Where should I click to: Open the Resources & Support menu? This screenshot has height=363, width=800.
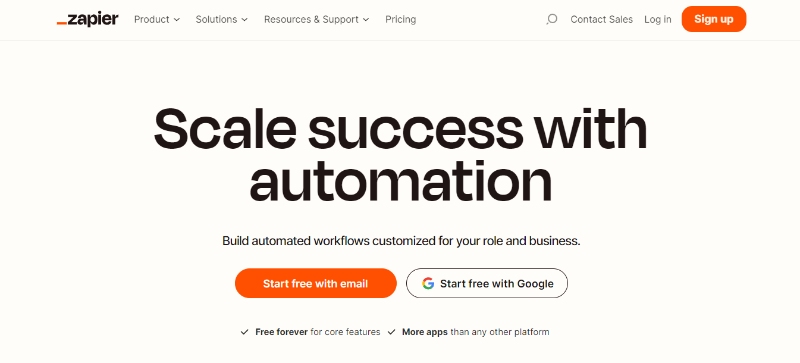pos(316,19)
